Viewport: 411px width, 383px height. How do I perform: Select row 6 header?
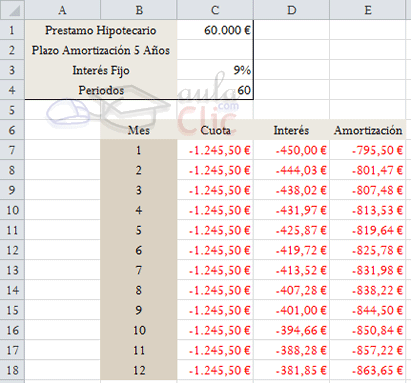pos(12,130)
